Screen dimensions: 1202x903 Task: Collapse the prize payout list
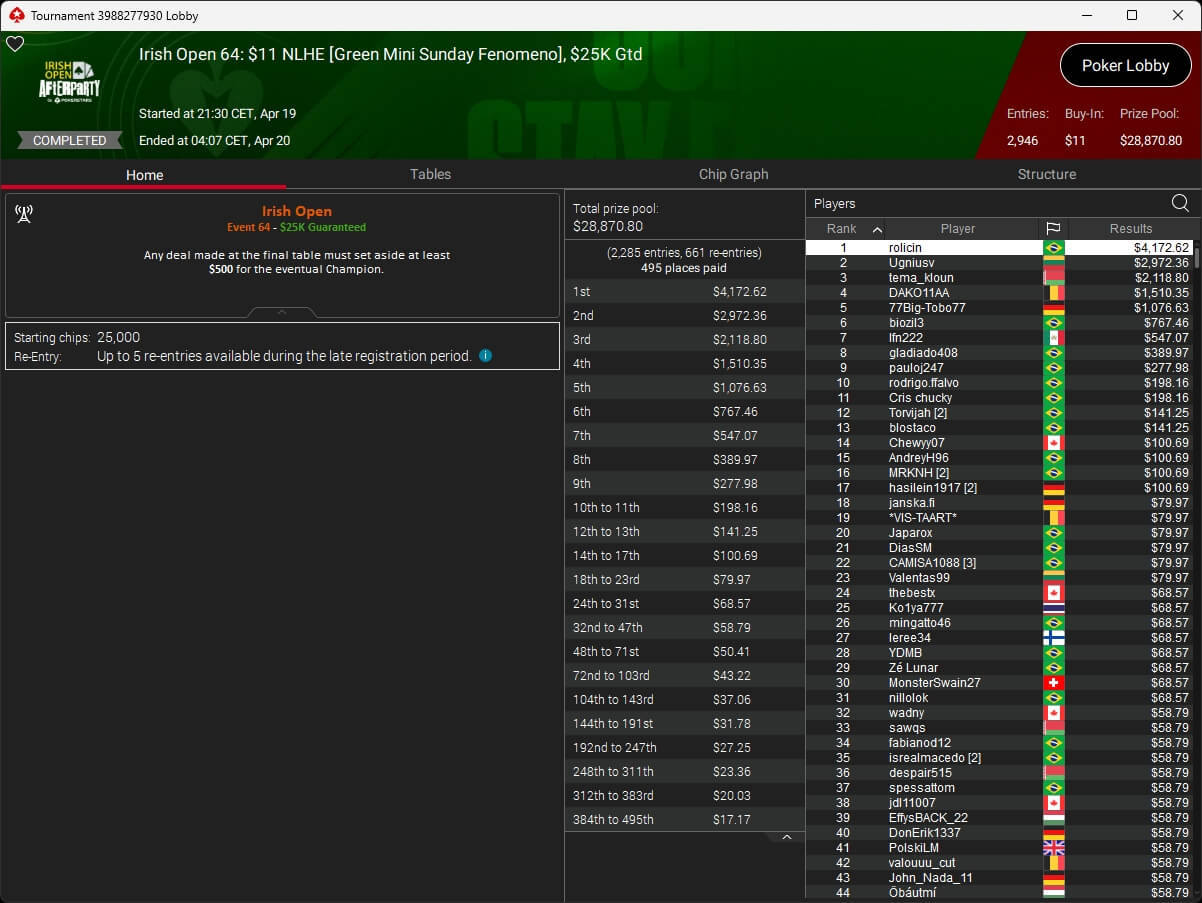[x=787, y=837]
